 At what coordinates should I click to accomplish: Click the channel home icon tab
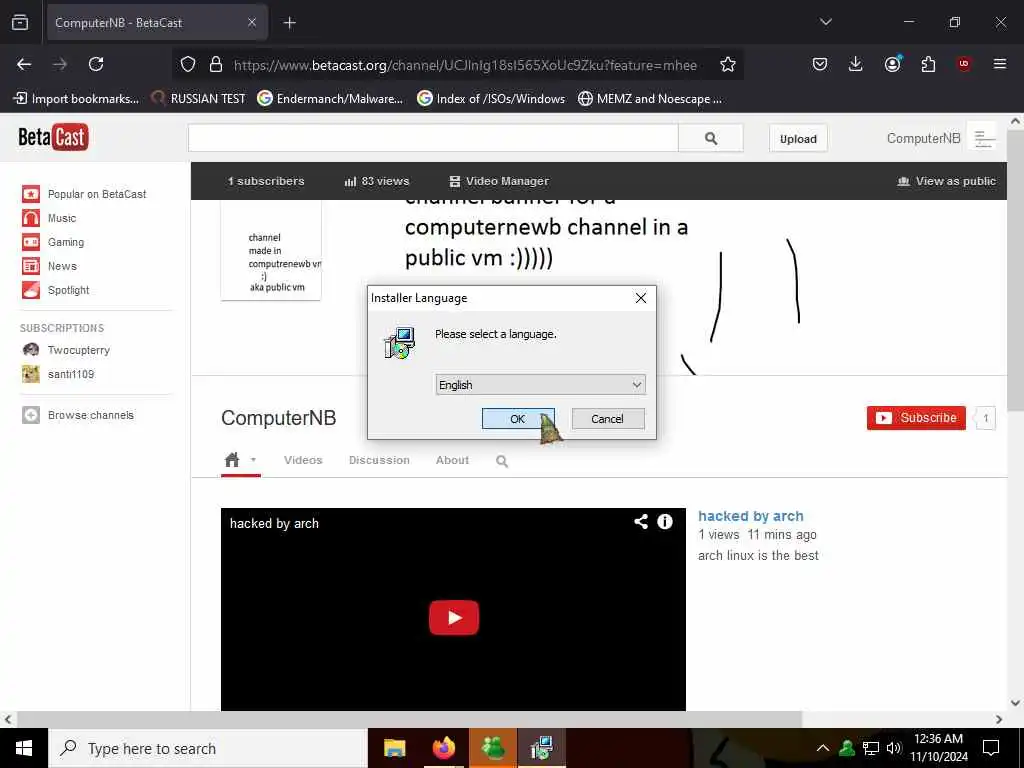[x=232, y=460]
